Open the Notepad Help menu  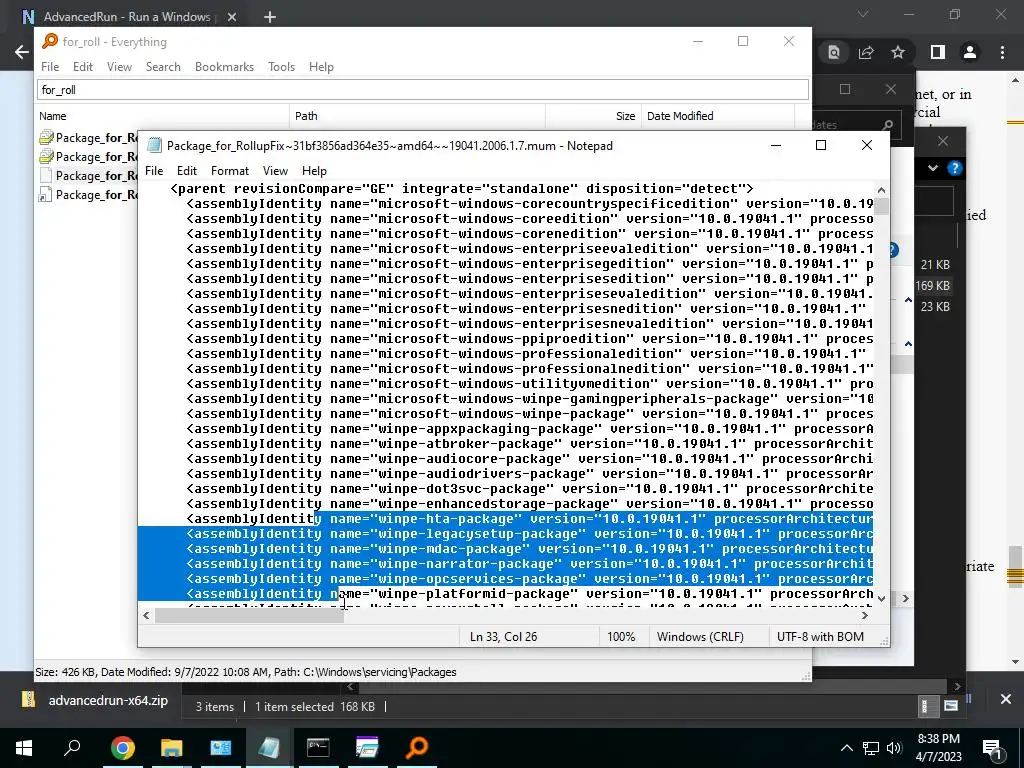pos(314,170)
